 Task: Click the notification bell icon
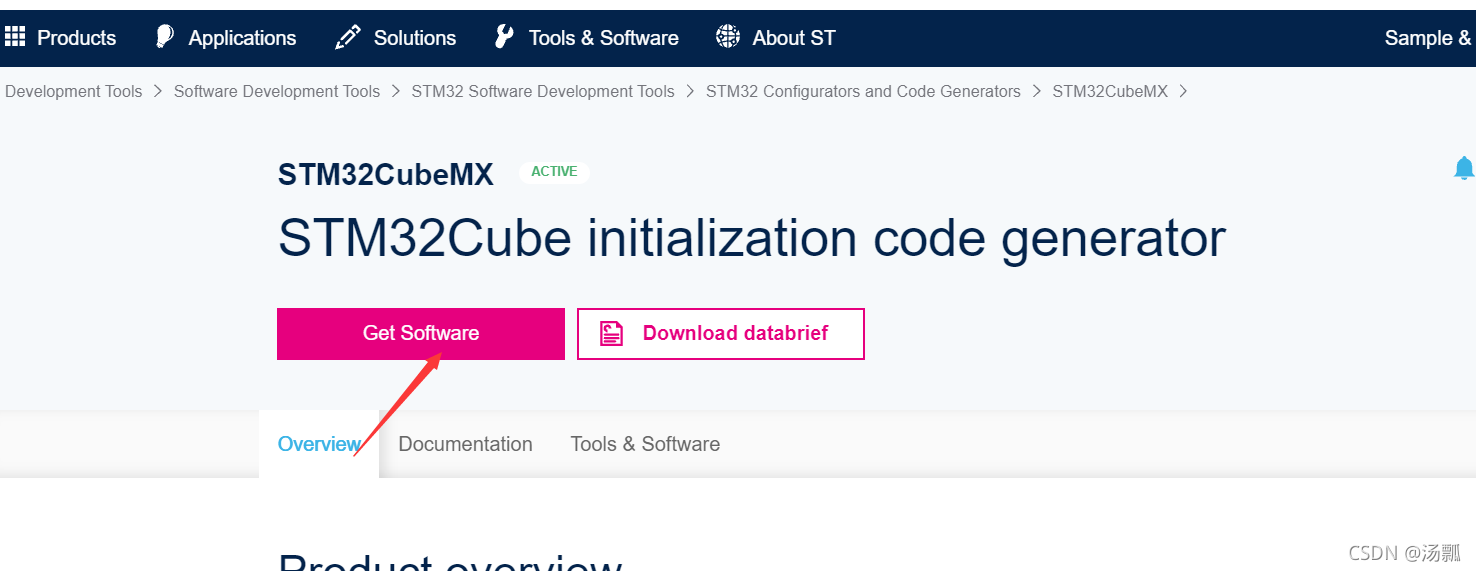[x=1464, y=168]
